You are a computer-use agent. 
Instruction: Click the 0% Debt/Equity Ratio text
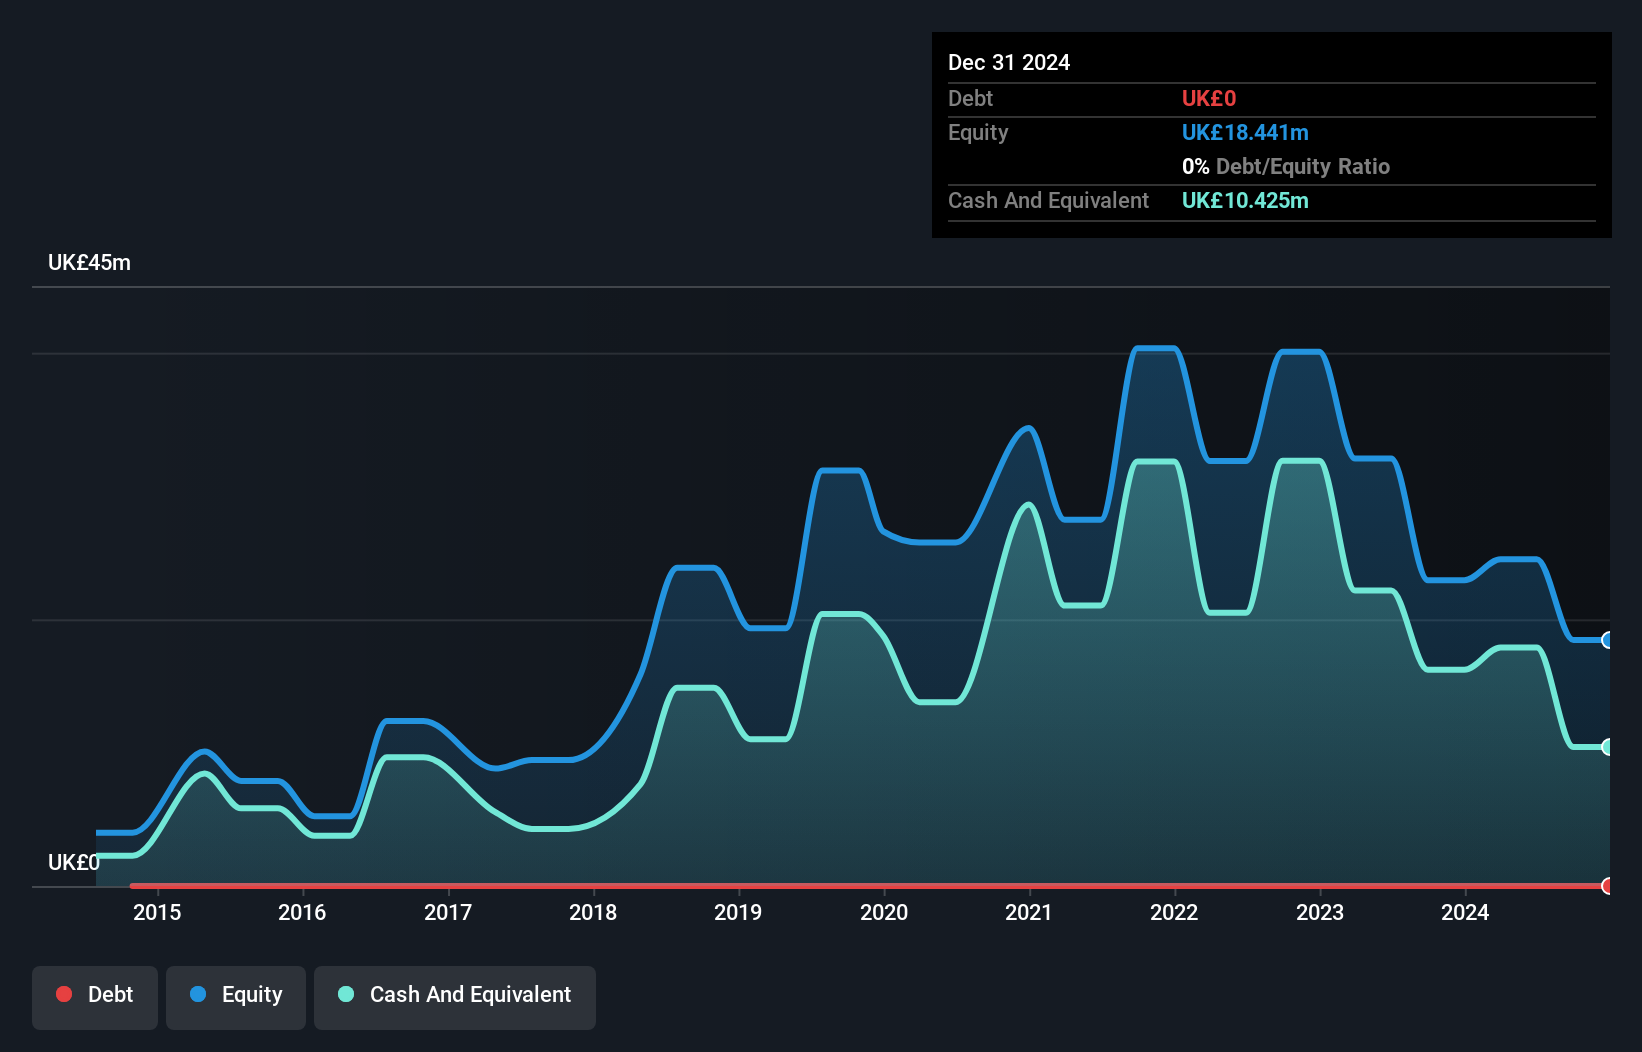tap(1286, 166)
